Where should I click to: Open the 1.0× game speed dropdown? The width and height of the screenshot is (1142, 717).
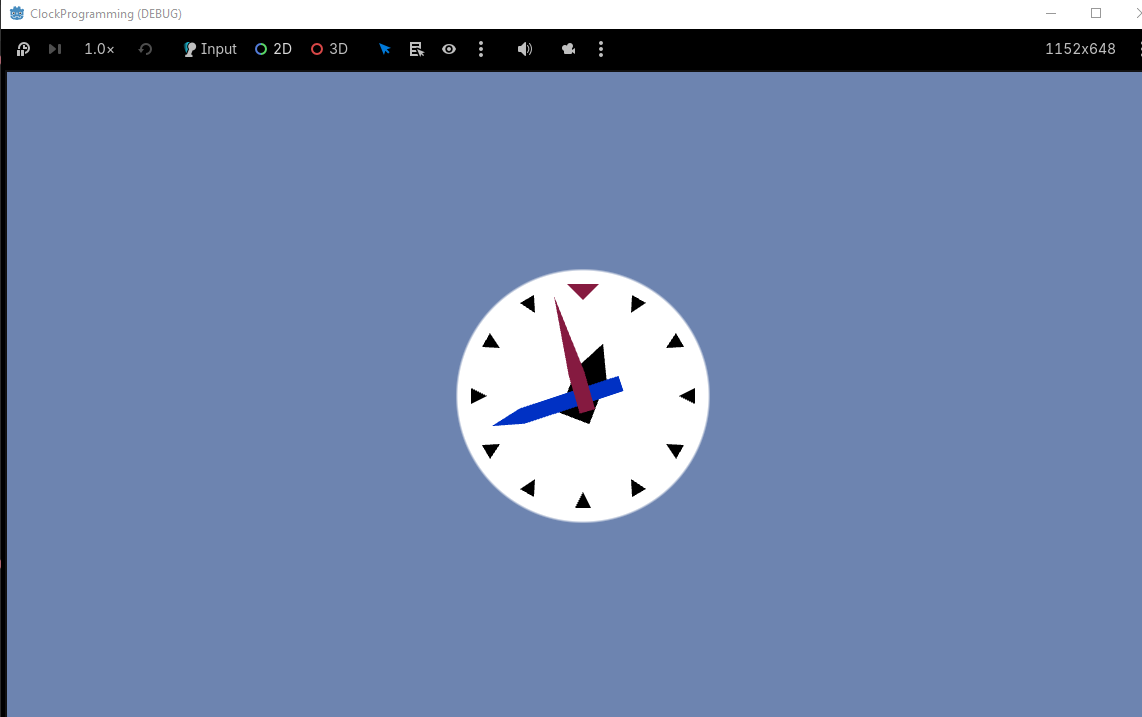99,49
